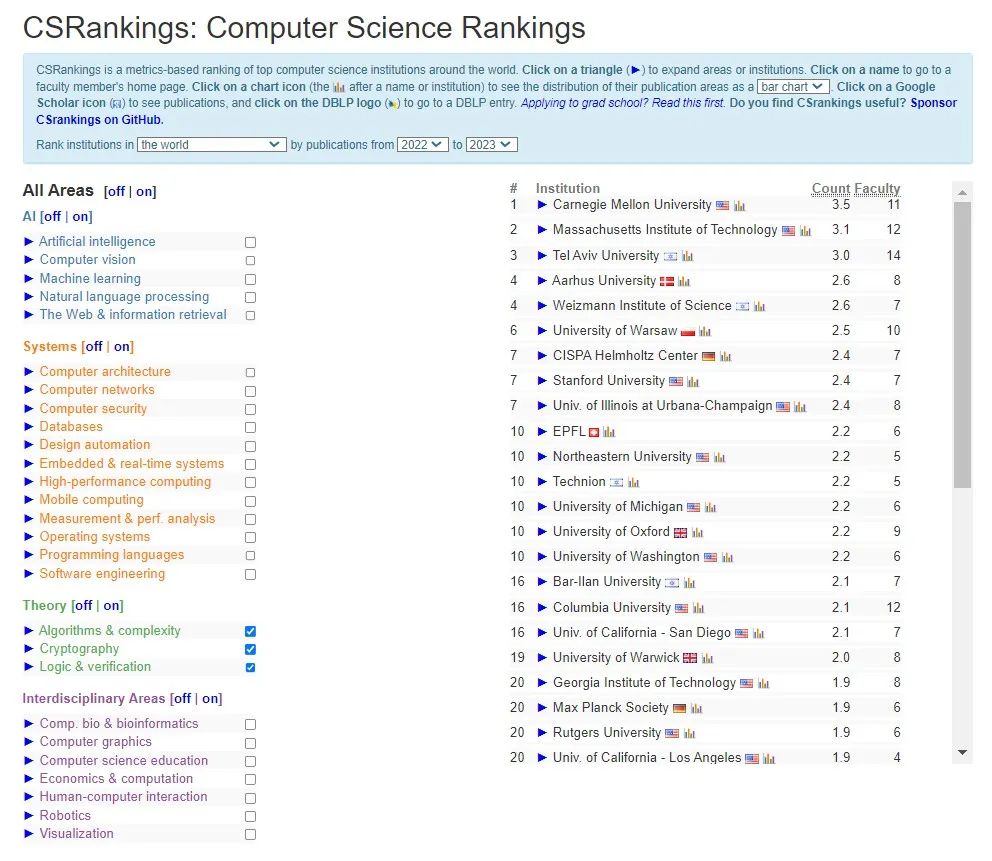Enable the Machine learning checkbox
Image resolution: width=992 pixels, height=861 pixels.
pos(250,280)
